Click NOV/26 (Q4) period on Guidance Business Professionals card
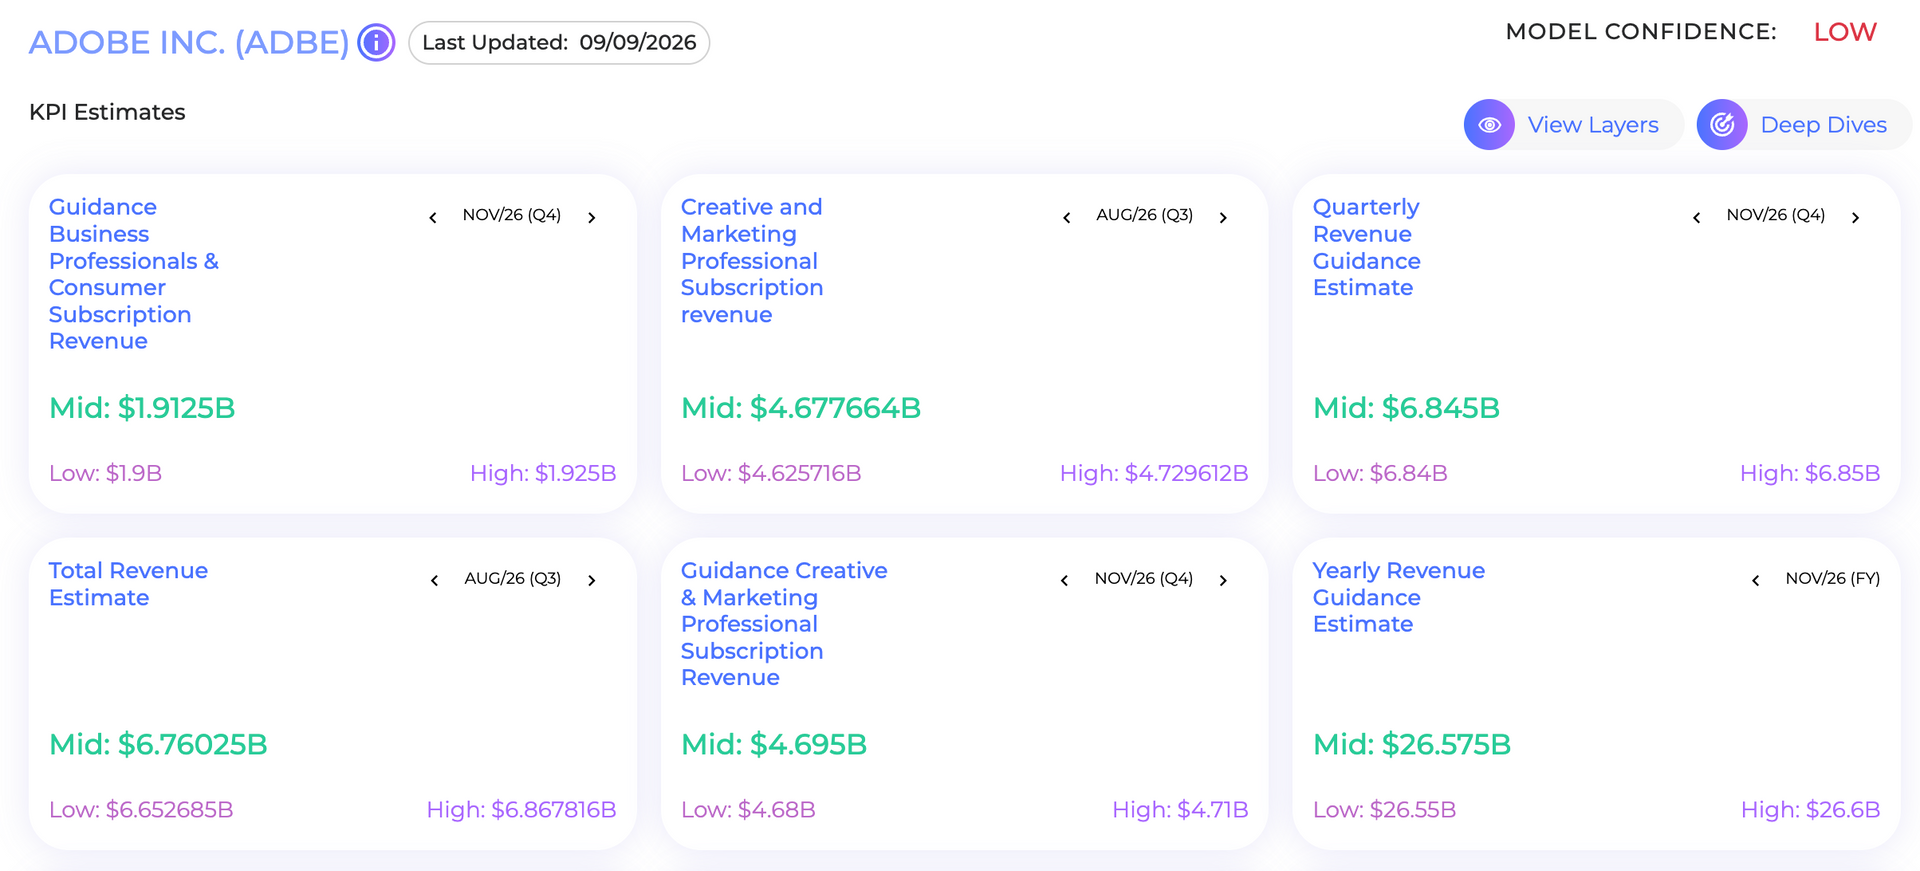The width and height of the screenshot is (1920, 871). tap(512, 215)
